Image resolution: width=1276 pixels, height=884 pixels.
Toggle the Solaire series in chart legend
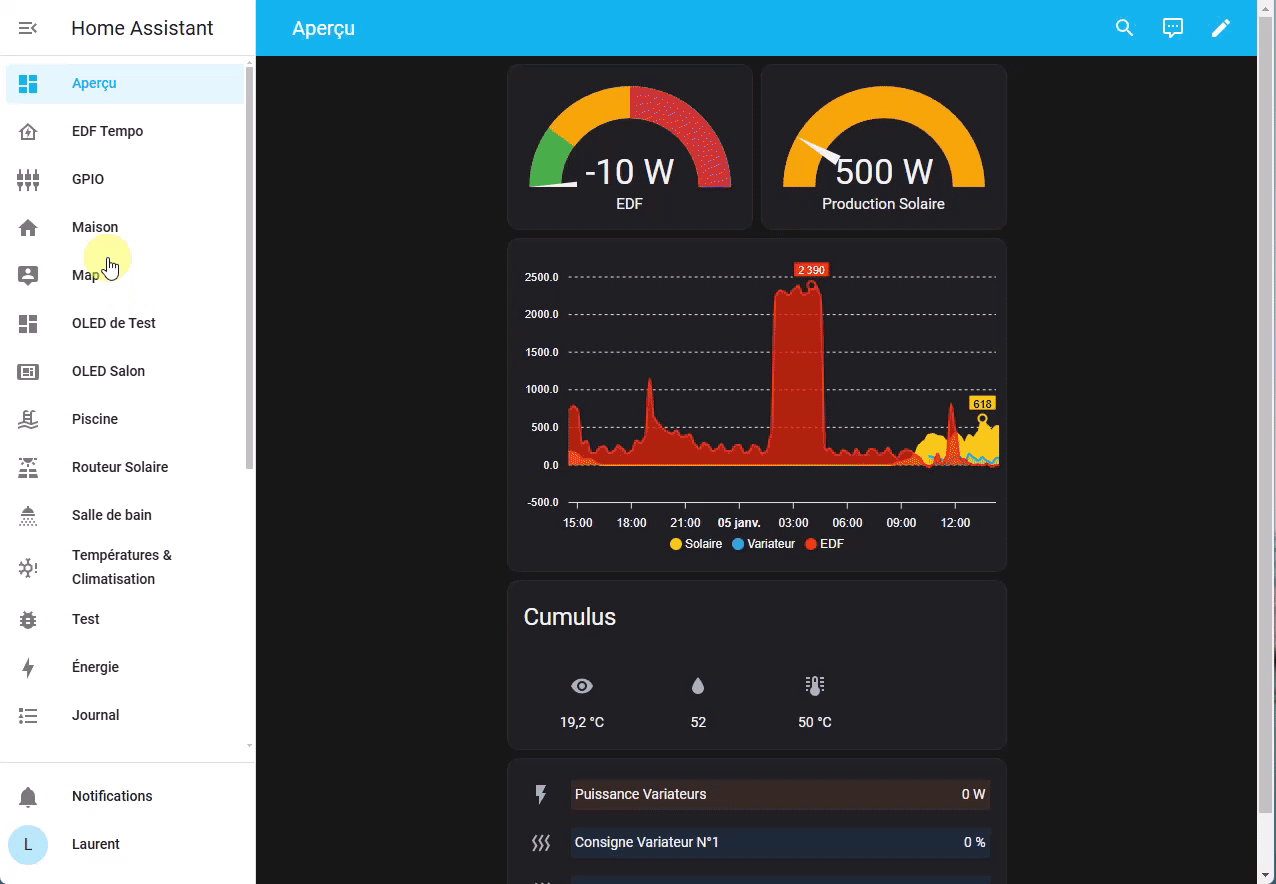coord(696,544)
